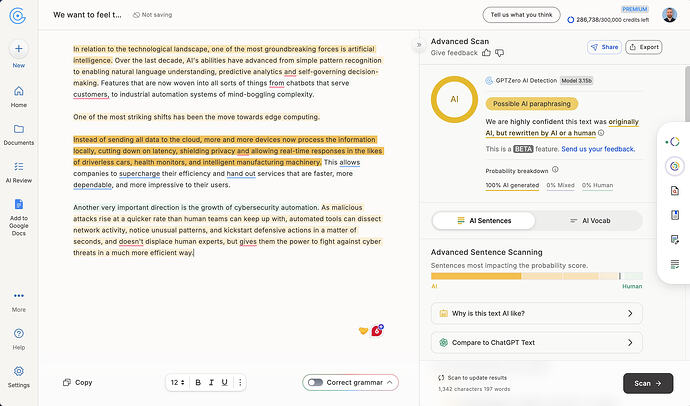Expand Why is this text AI like
690x406 pixels.
click(536, 313)
